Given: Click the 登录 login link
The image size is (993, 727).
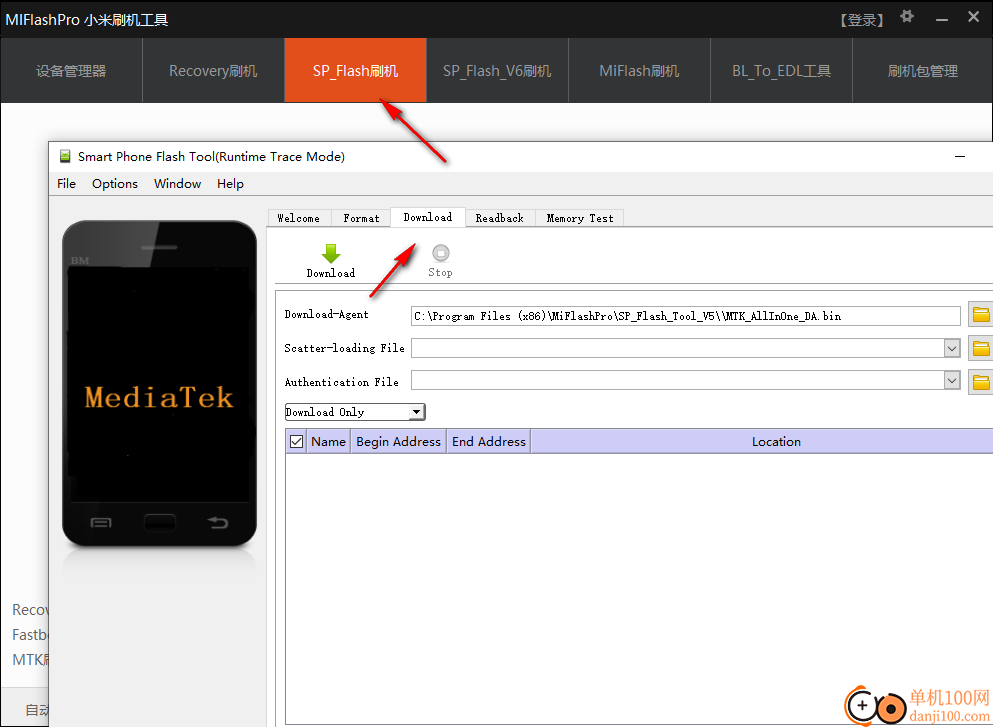Looking at the screenshot, I should 862,20.
